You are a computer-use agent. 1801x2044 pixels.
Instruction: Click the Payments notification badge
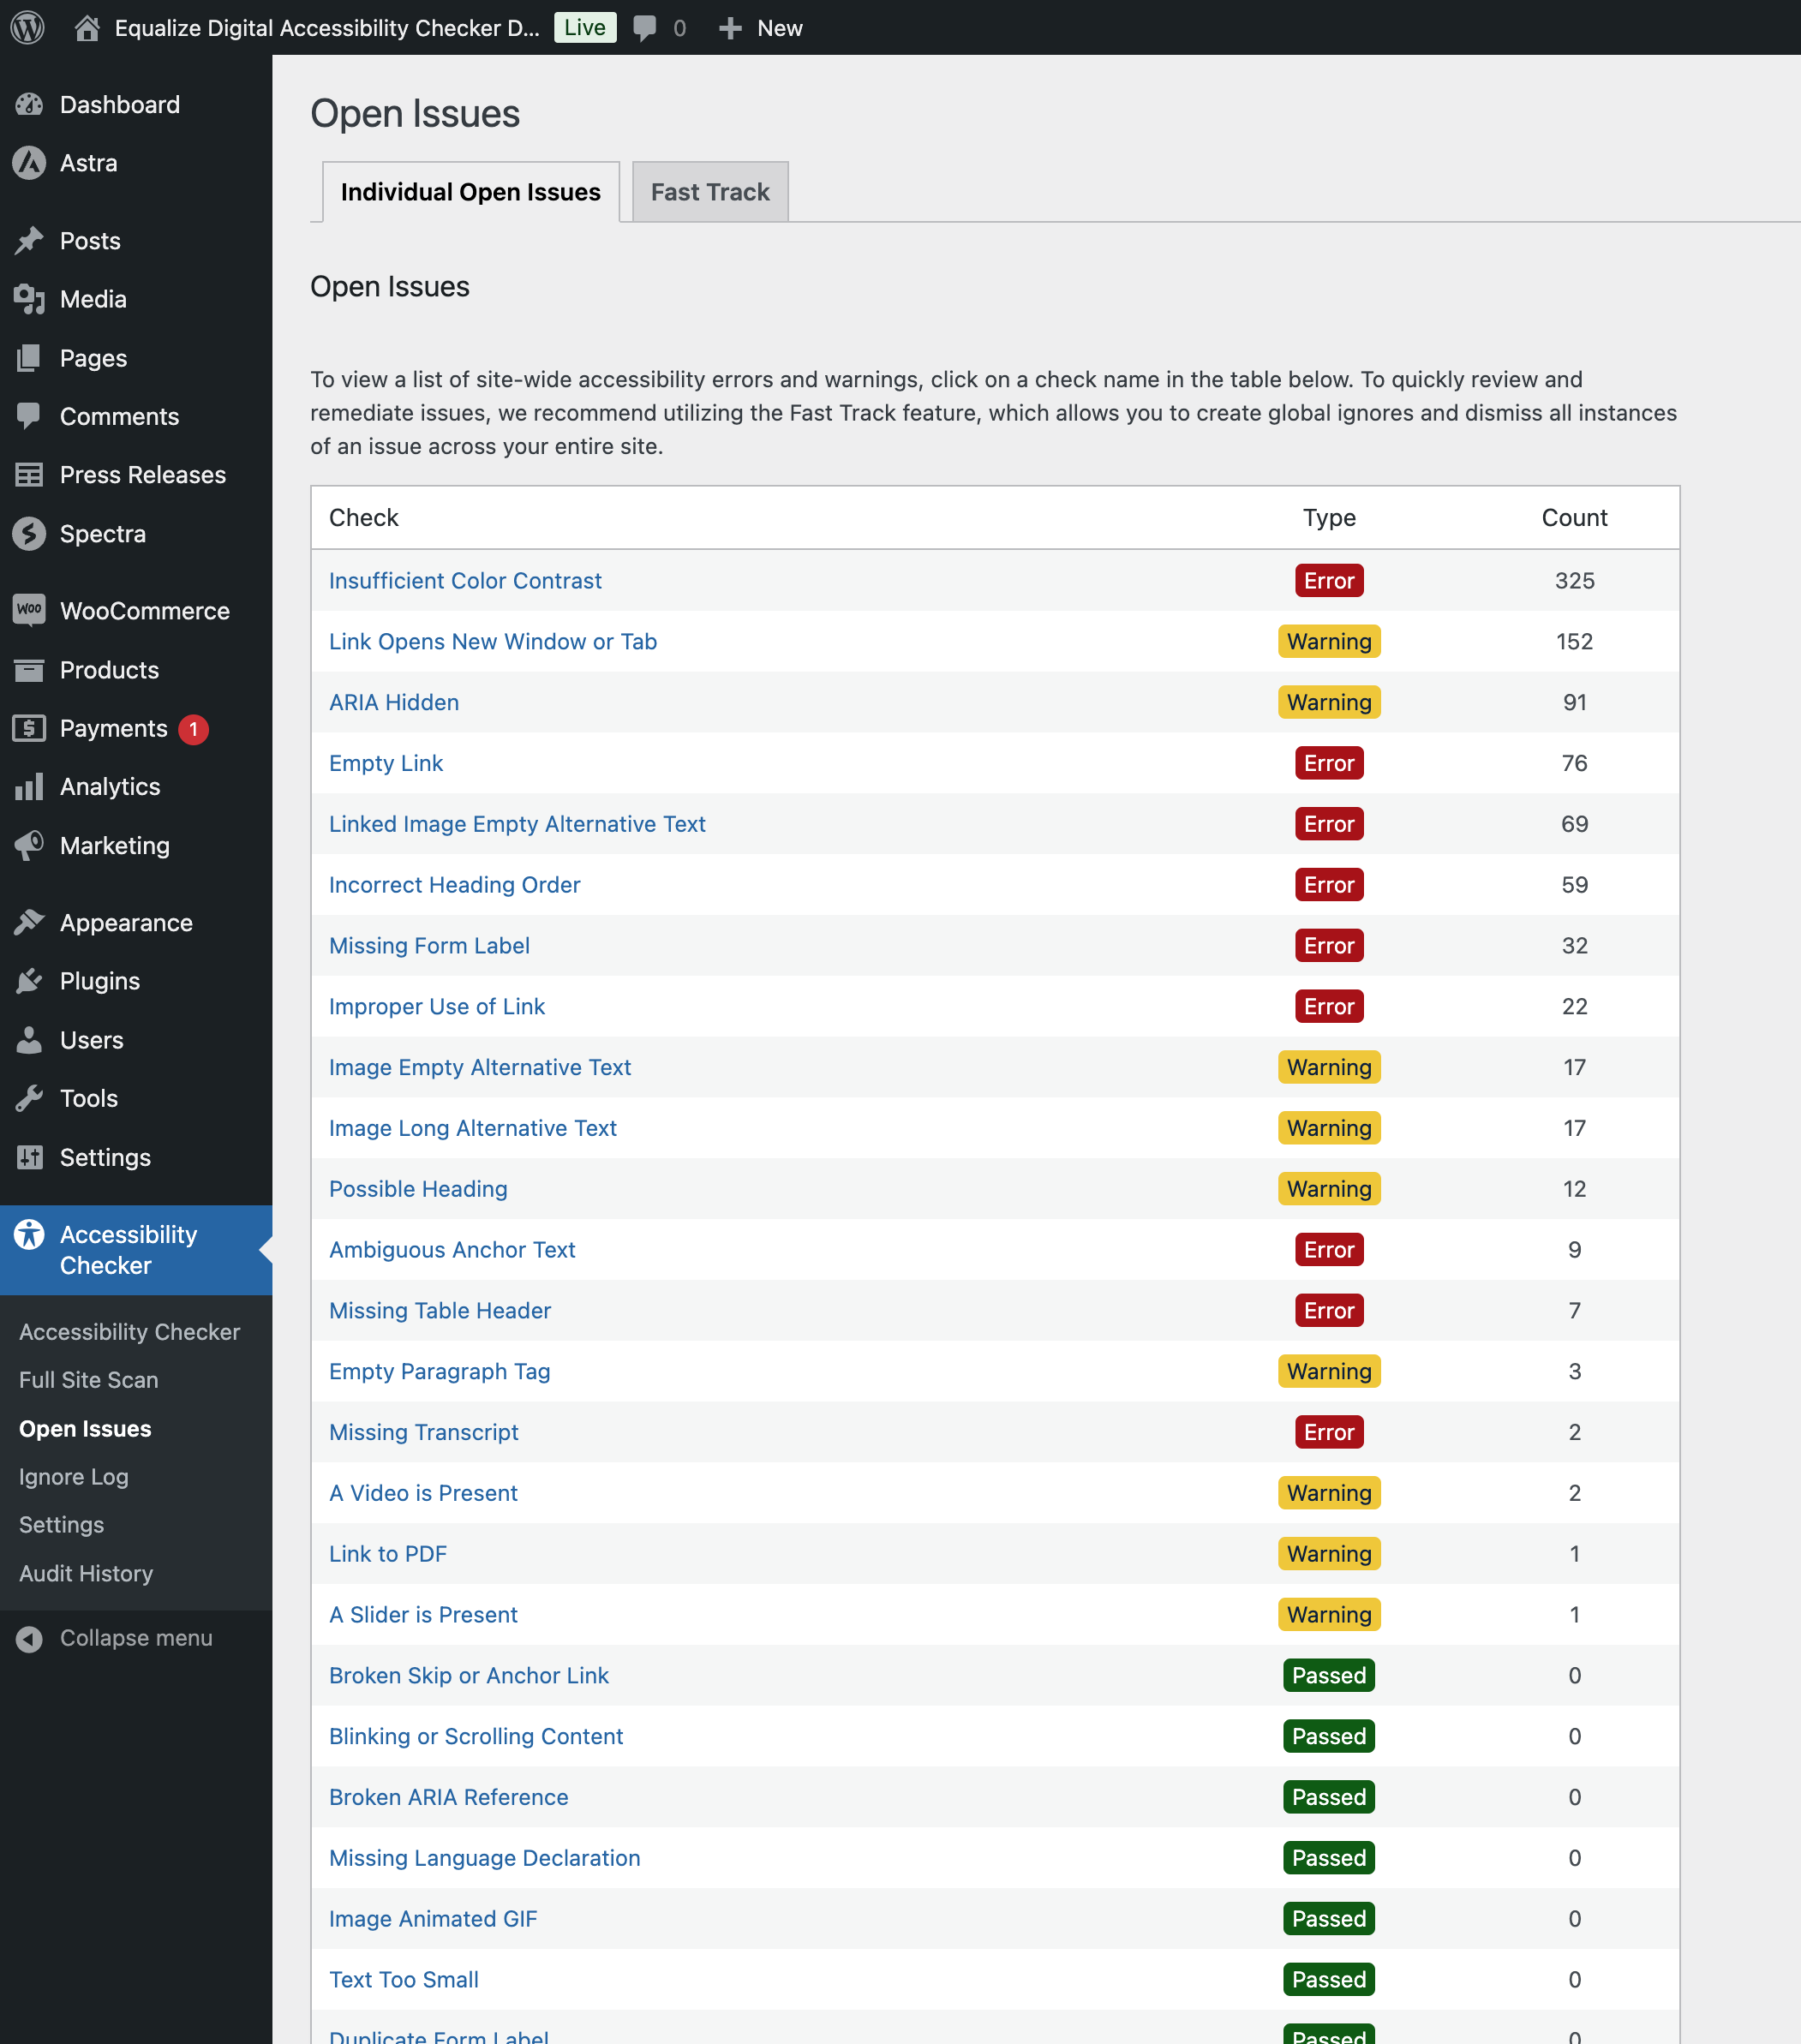coord(194,729)
